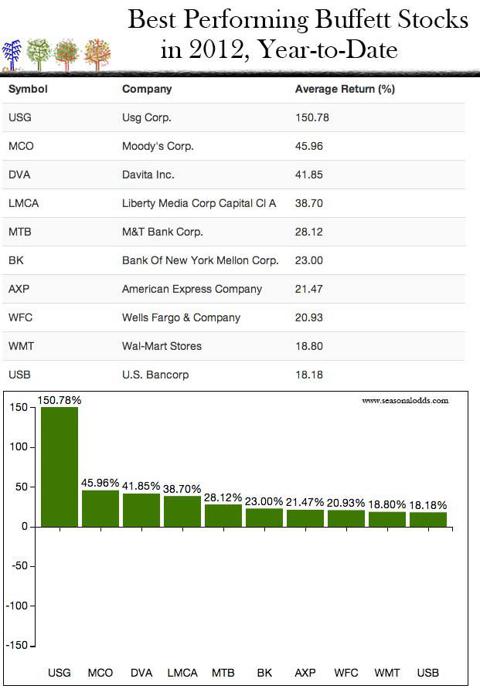Click the red-orange tree icon beside the orange one
480x689 pixels.
(67, 55)
